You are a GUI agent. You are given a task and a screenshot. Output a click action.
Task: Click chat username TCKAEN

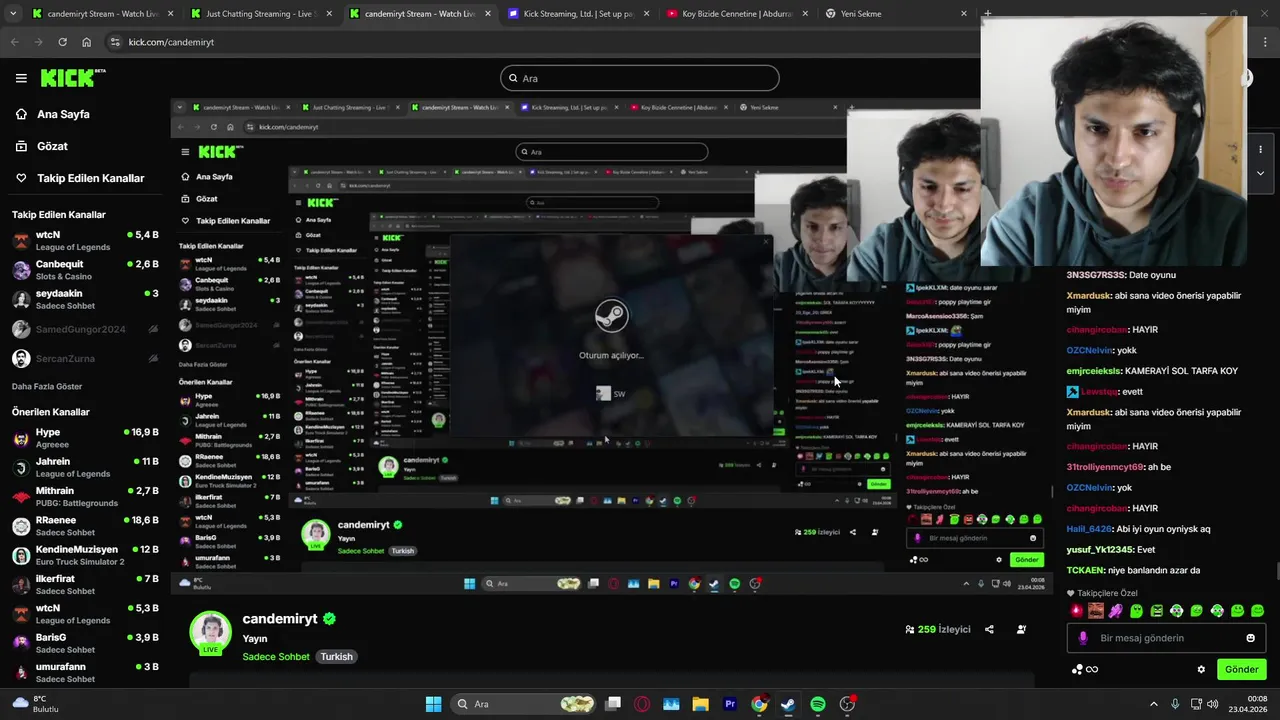click(1085, 571)
